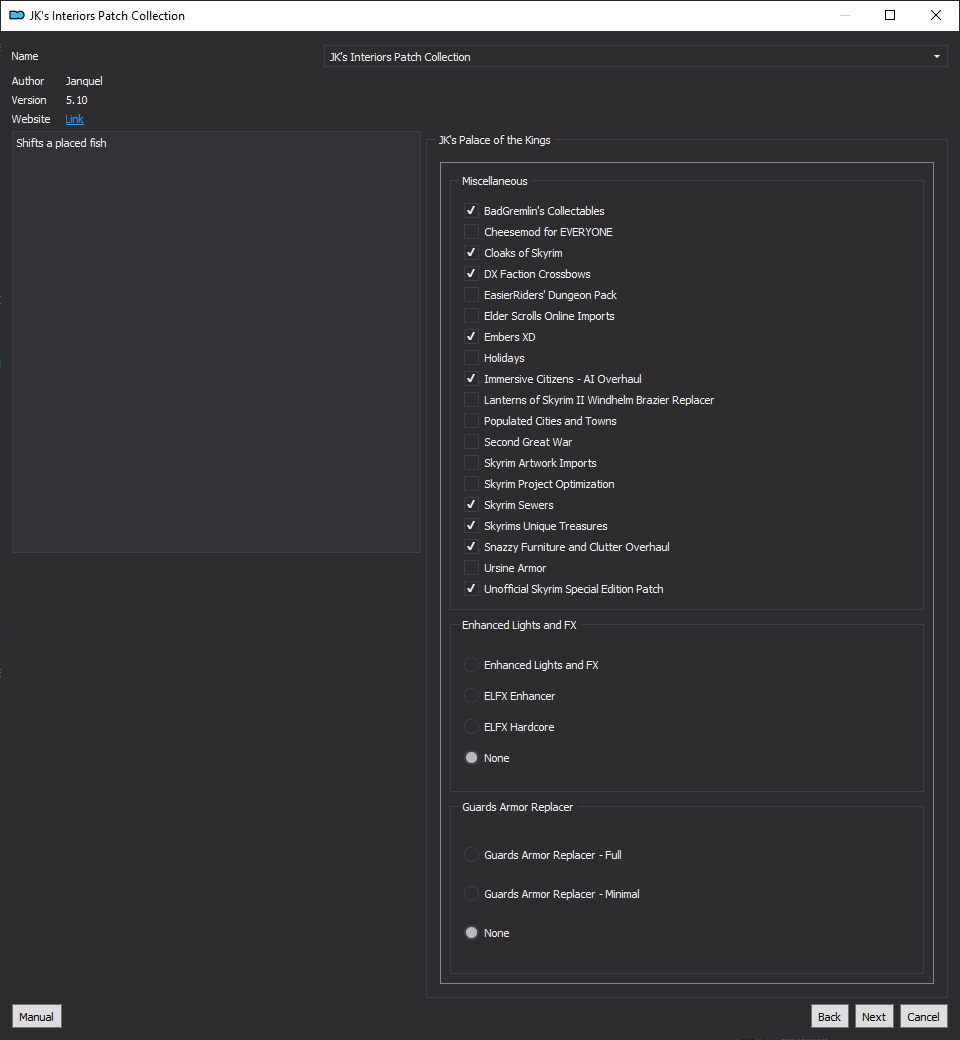Image resolution: width=960 pixels, height=1040 pixels.
Task: Uncheck BadGremlin's Collectables
Action: point(471,211)
